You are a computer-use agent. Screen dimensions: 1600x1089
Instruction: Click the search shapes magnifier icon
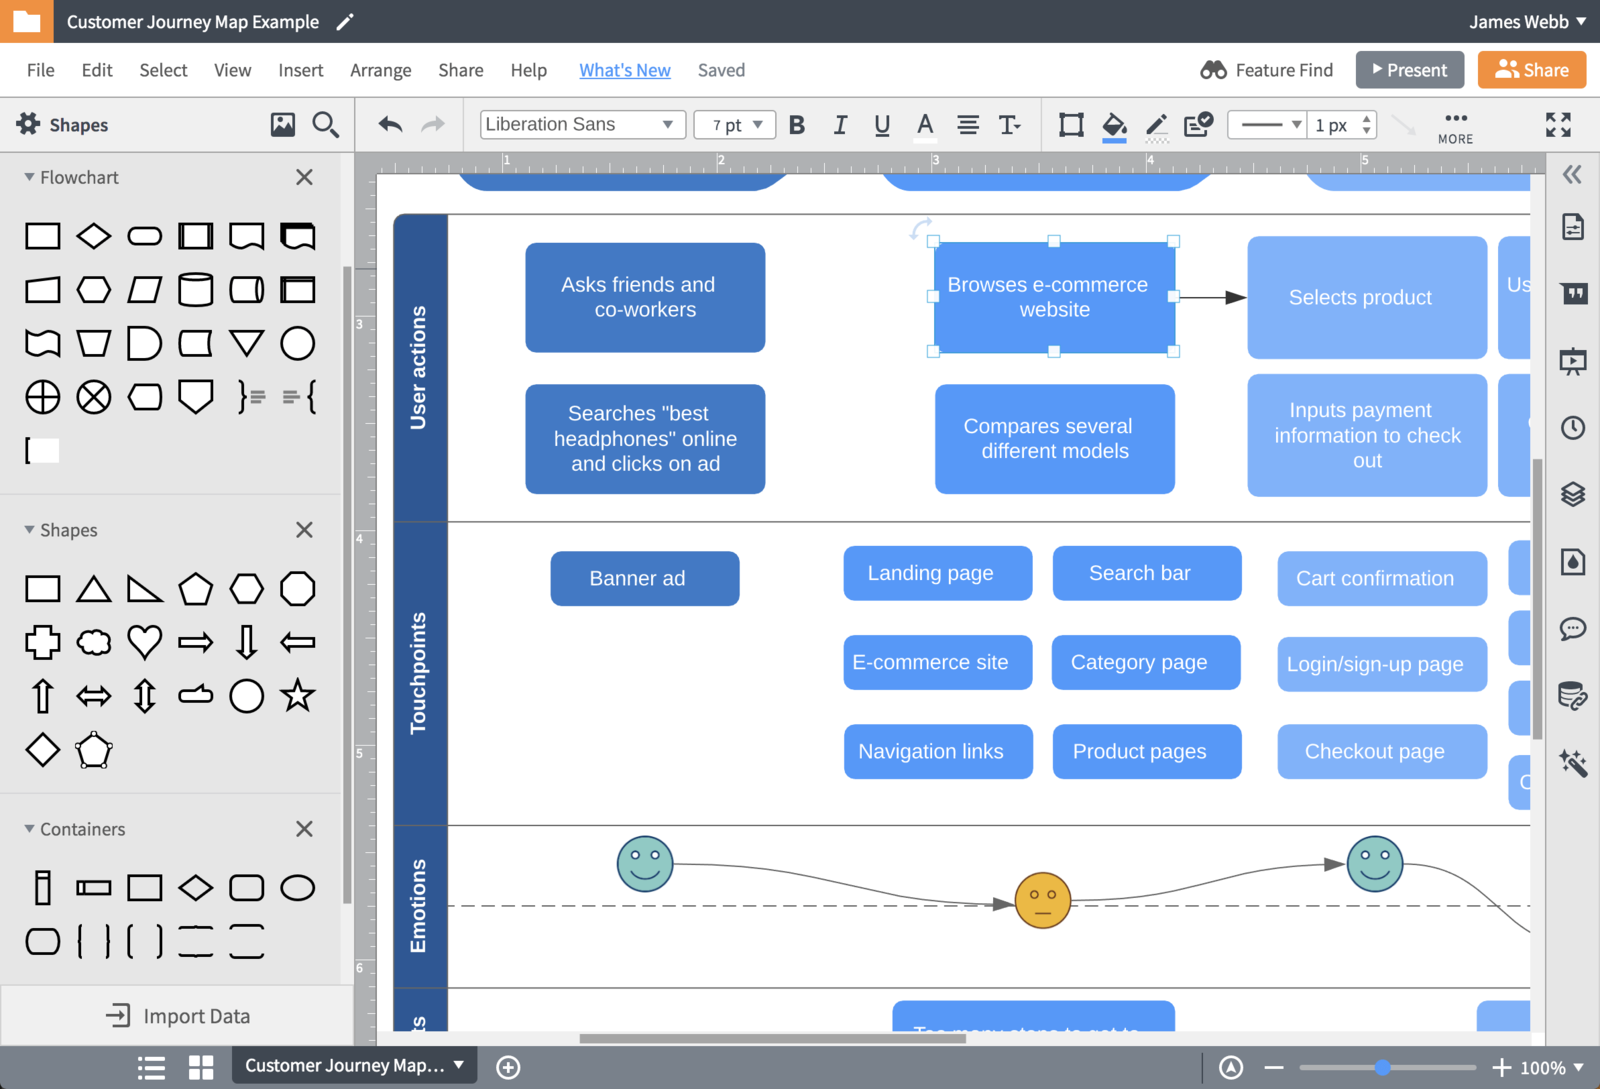tap(325, 124)
